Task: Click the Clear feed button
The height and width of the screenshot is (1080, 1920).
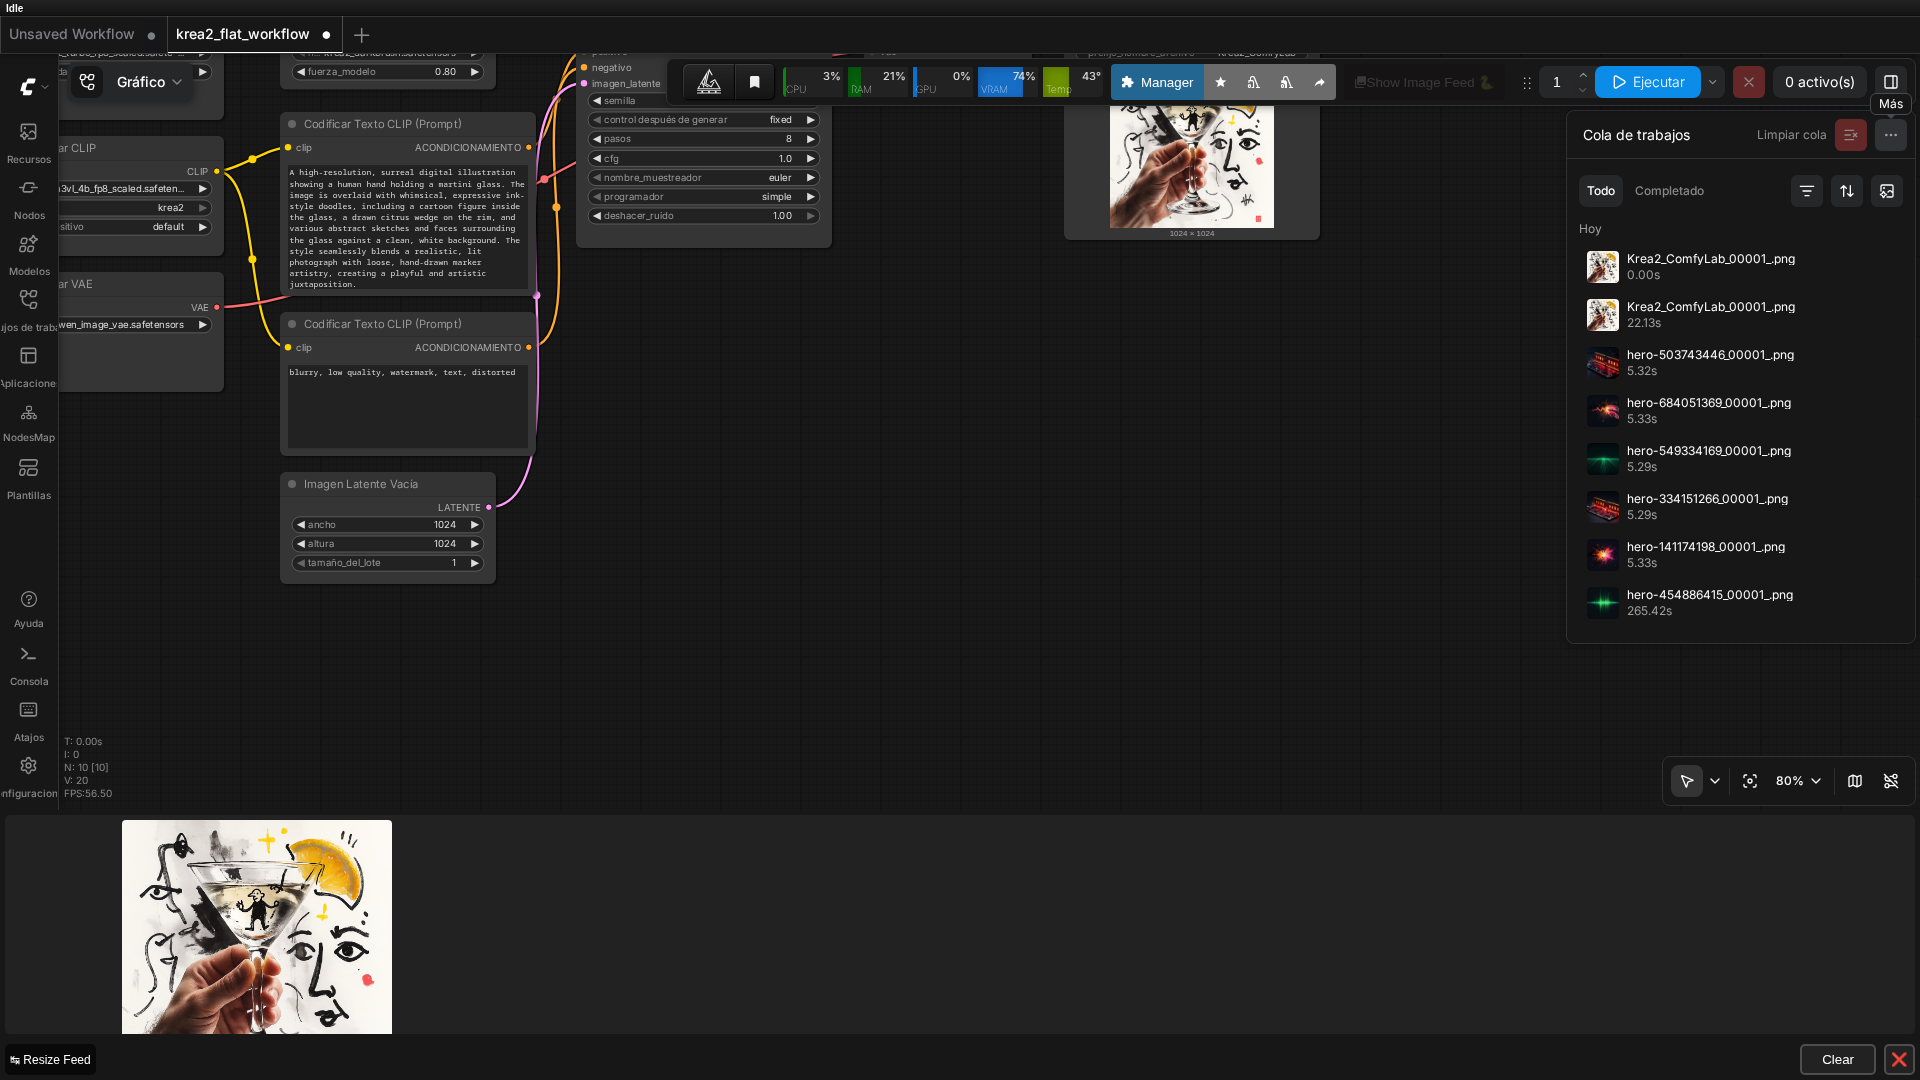Action: [1837, 1059]
